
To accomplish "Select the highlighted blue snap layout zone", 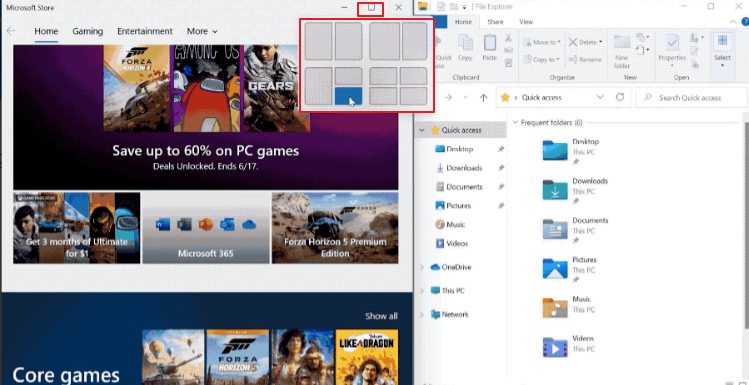I will 348,96.
